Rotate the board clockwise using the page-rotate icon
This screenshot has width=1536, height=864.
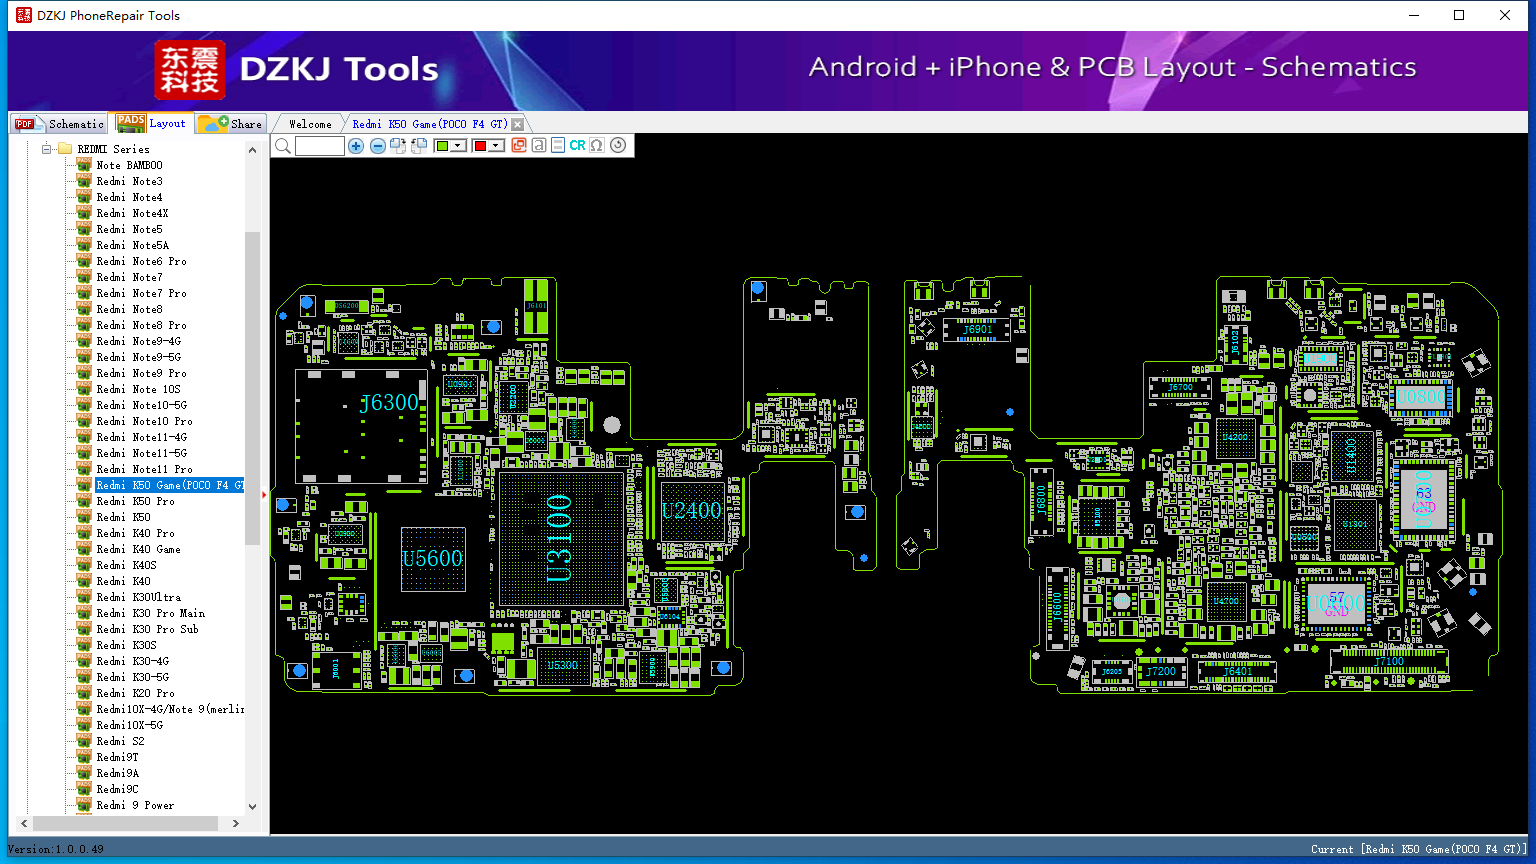coord(398,146)
